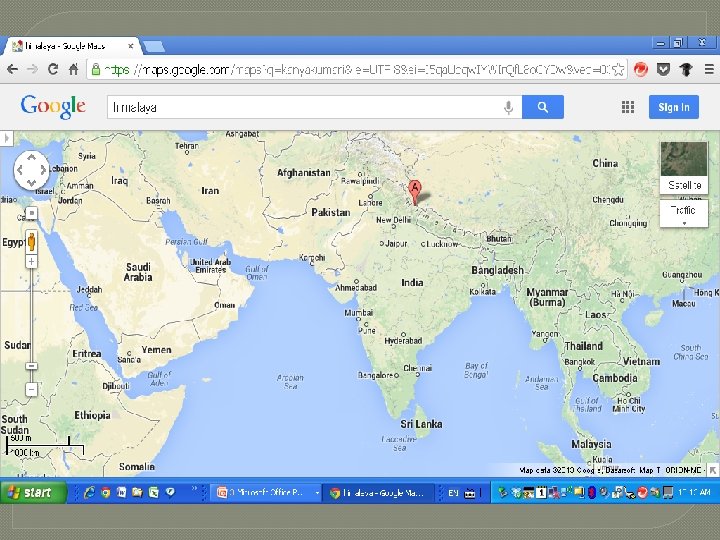Click the red round extension icon

(x=641, y=69)
